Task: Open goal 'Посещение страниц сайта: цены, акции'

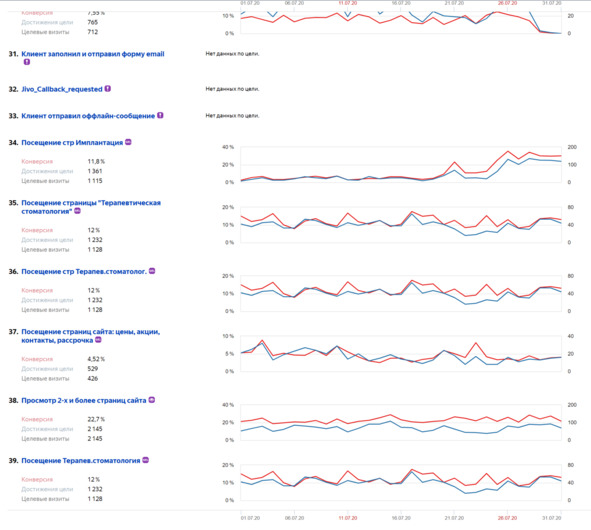Action: [x=90, y=336]
